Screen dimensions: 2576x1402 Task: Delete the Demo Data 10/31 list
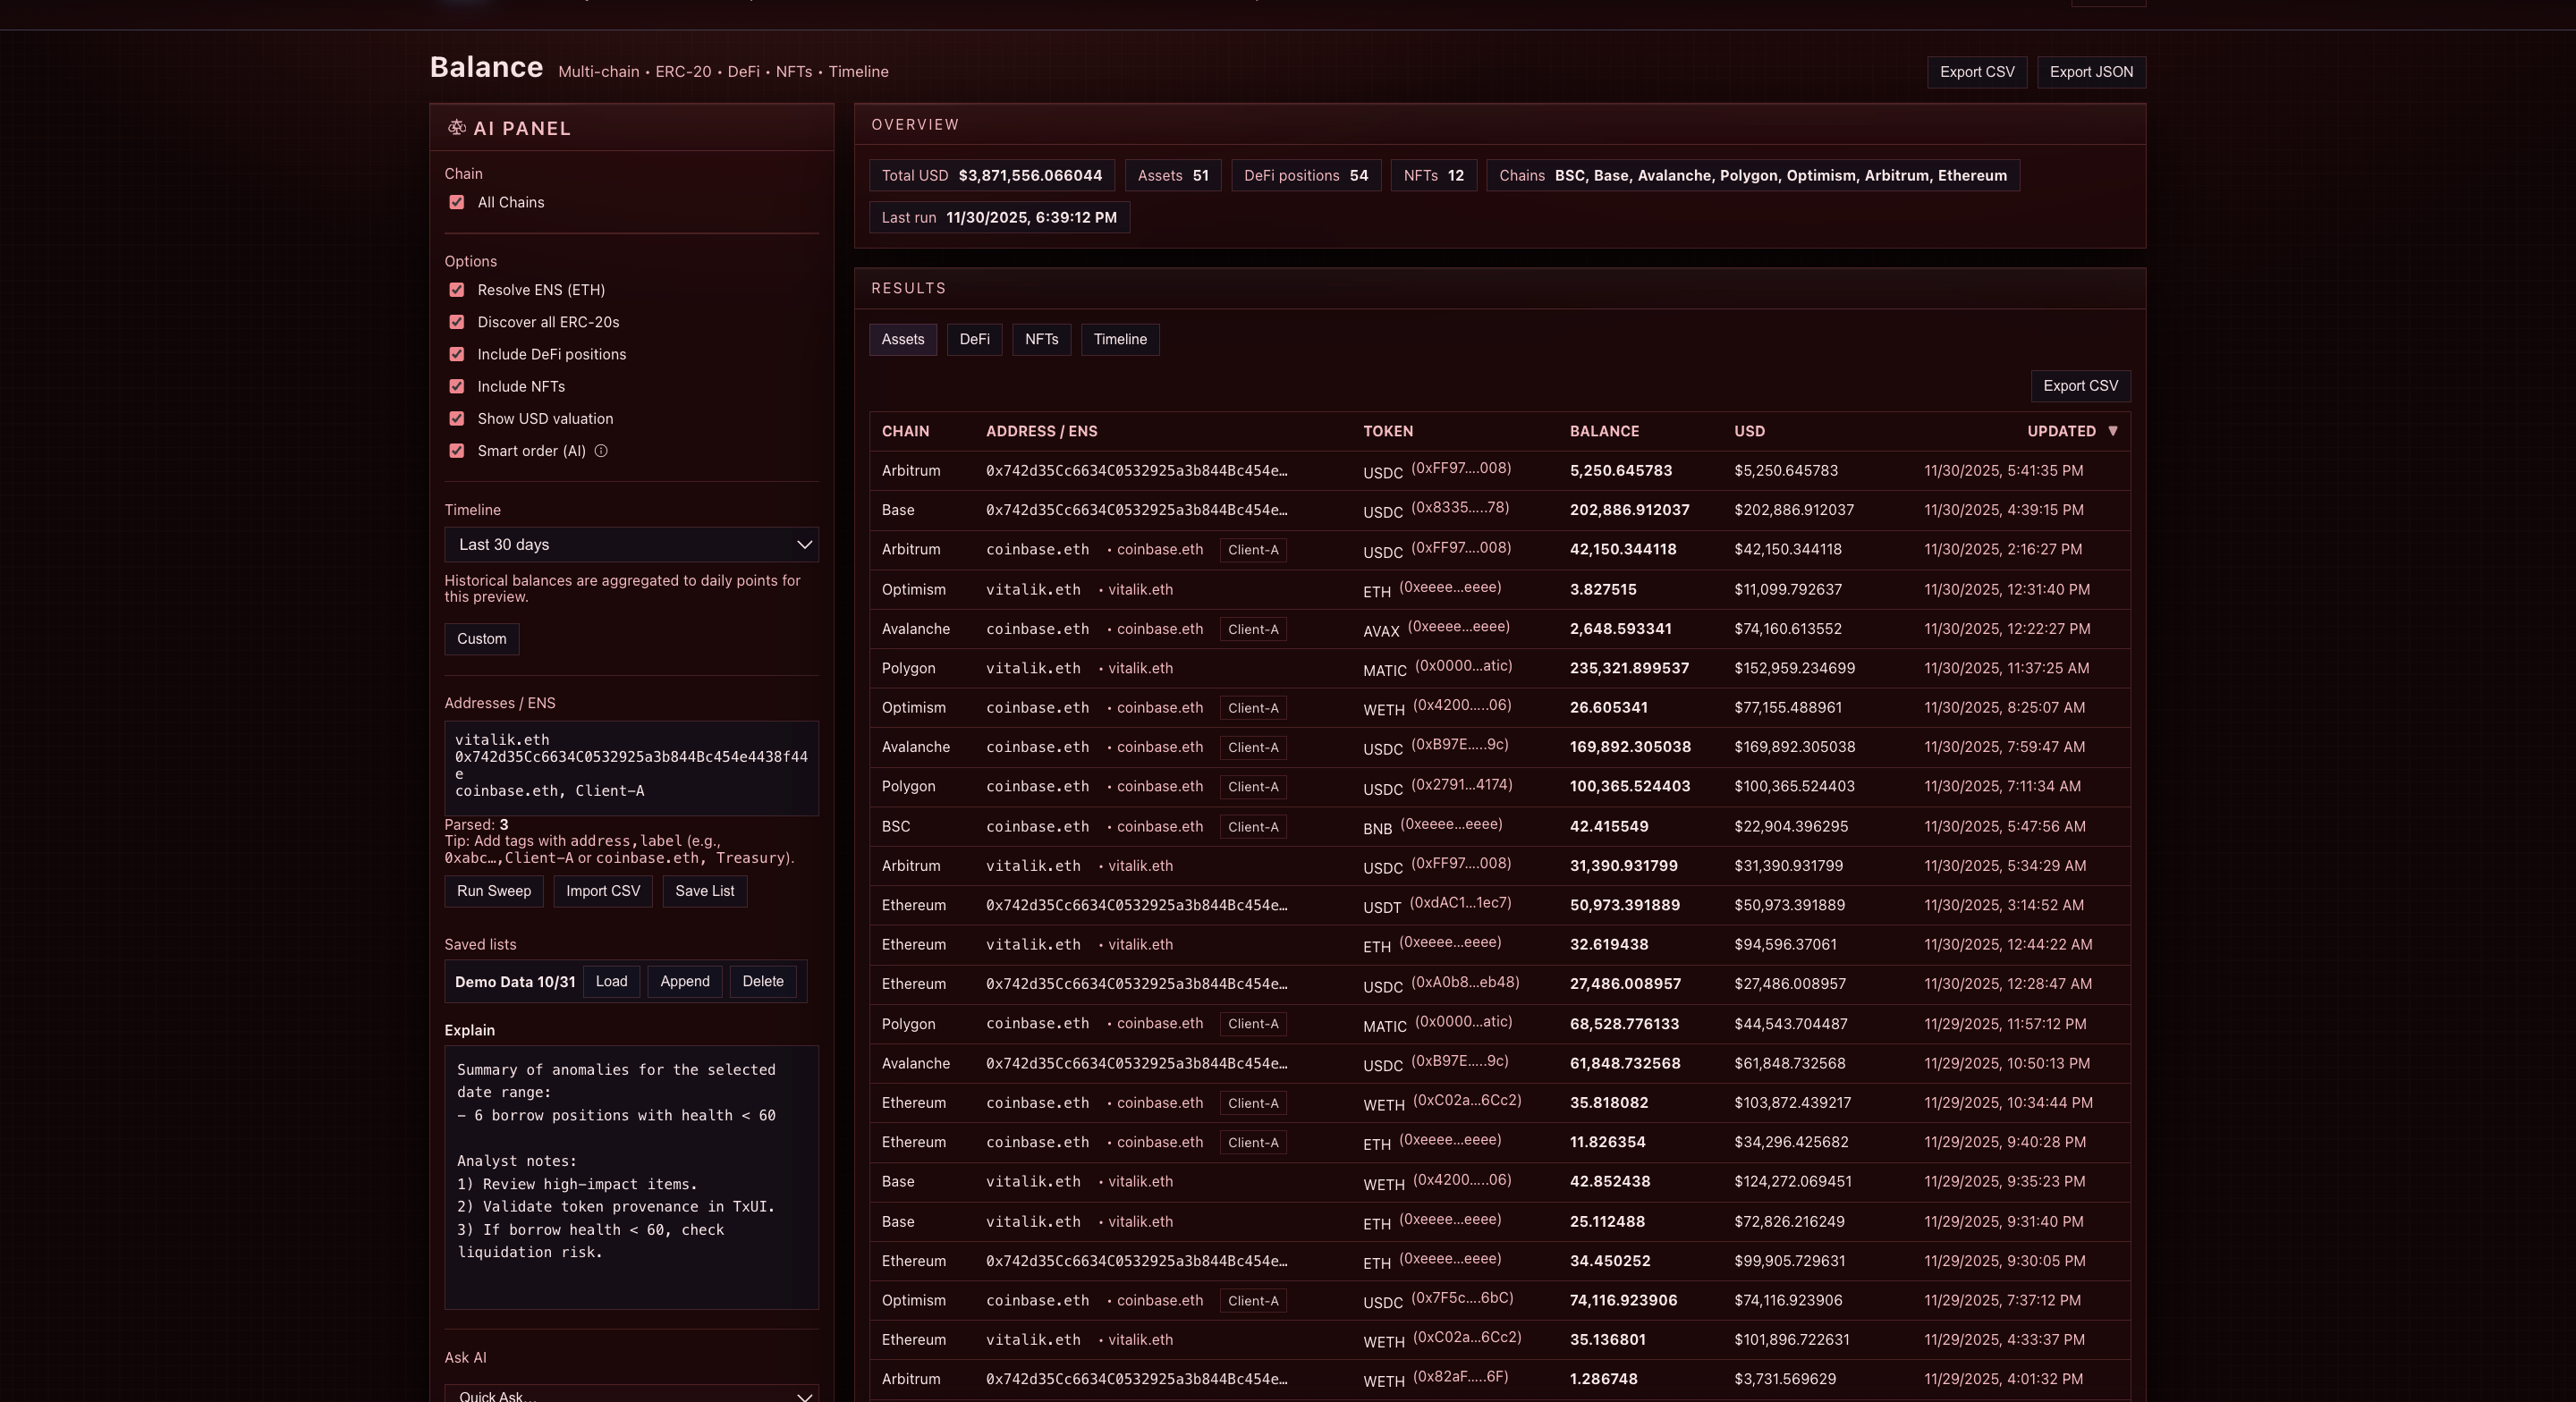(x=762, y=982)
